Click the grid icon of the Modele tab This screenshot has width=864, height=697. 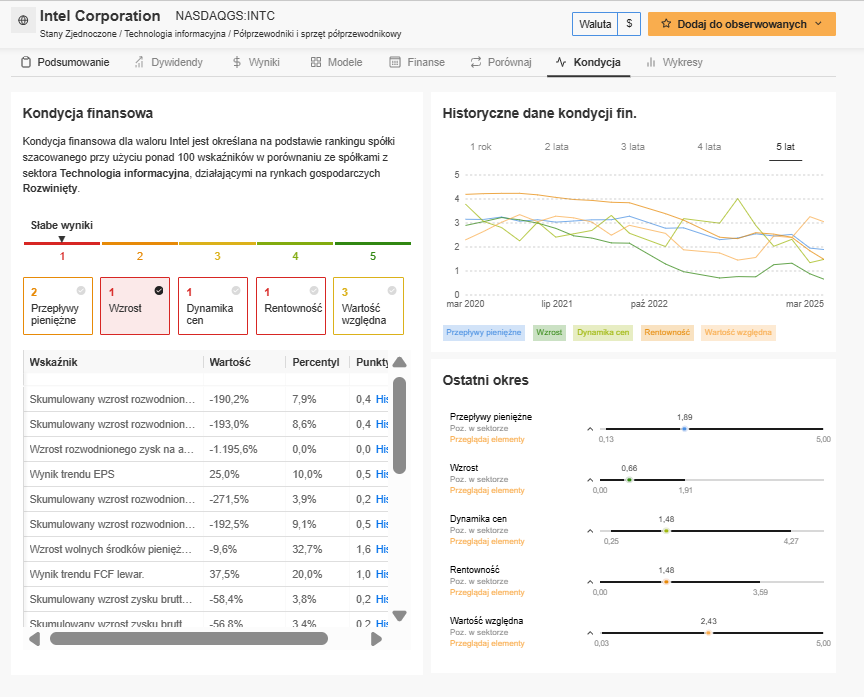[x=316, y=62]
